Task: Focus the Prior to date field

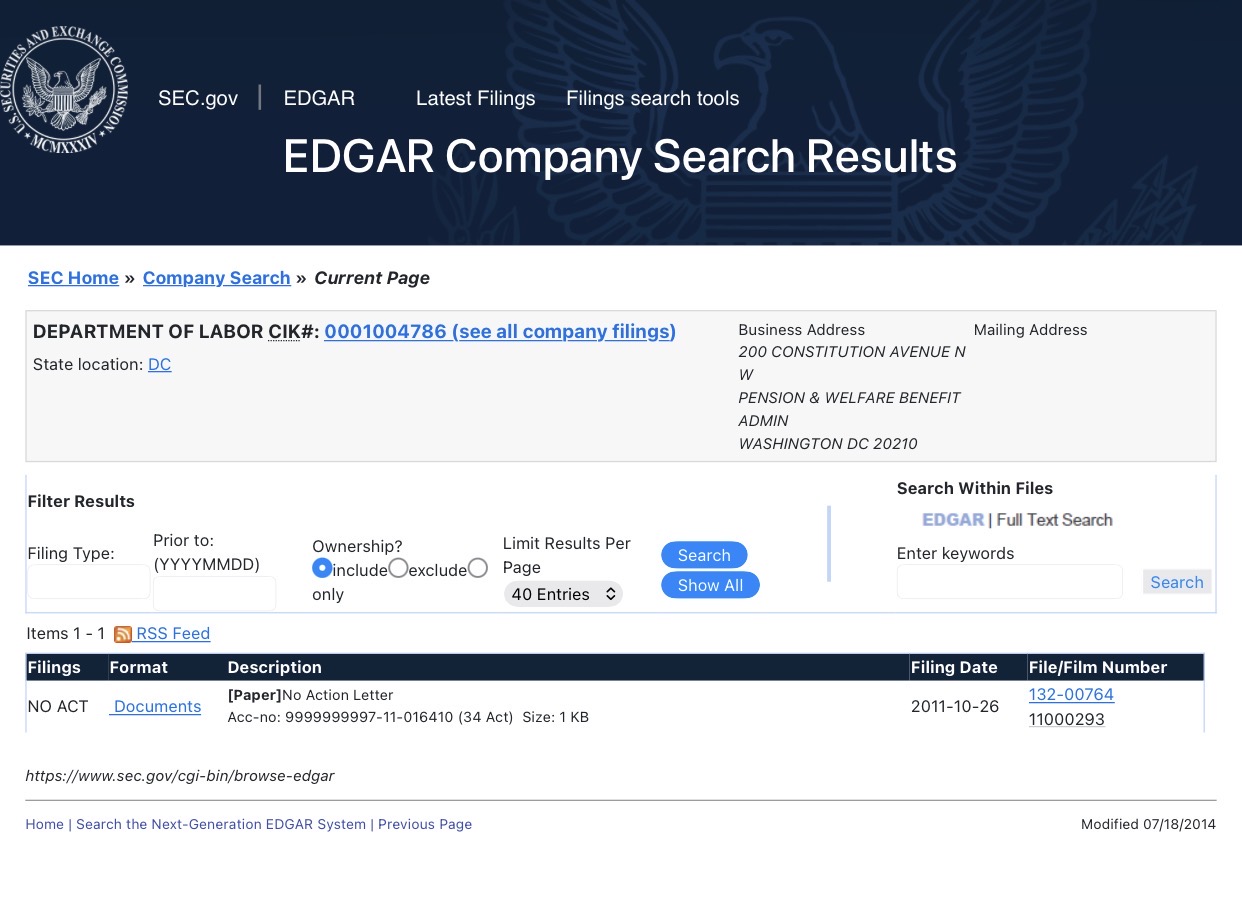Action: (x=214, y=593)
